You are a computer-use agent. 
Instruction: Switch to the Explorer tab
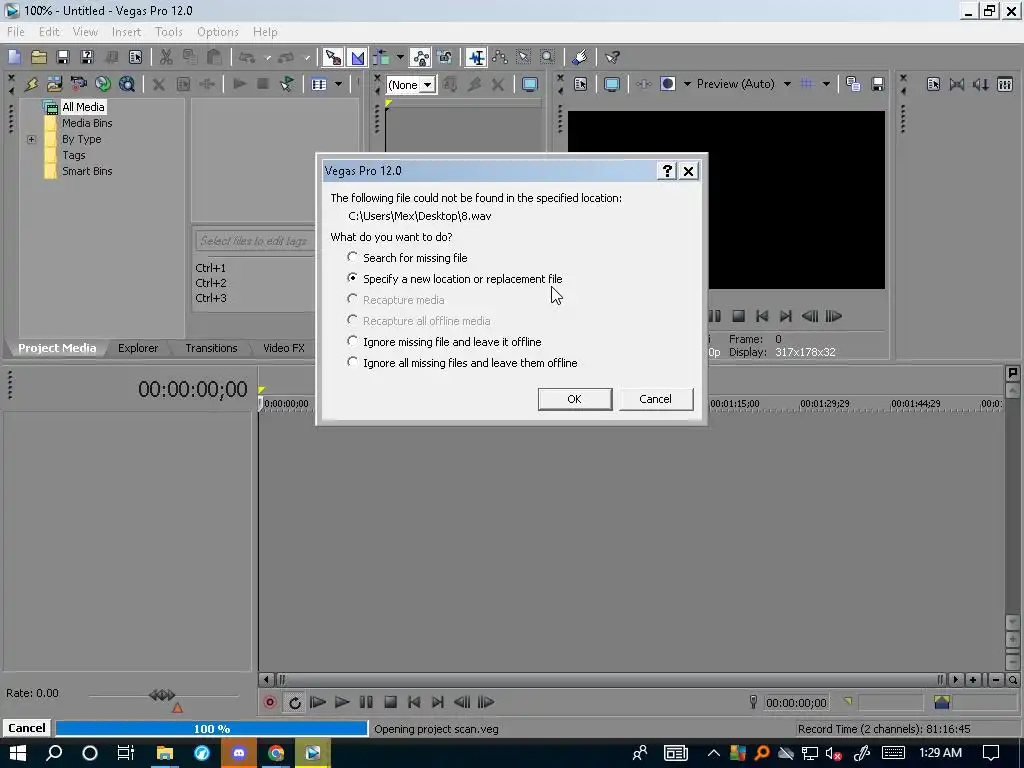[138, 348]
